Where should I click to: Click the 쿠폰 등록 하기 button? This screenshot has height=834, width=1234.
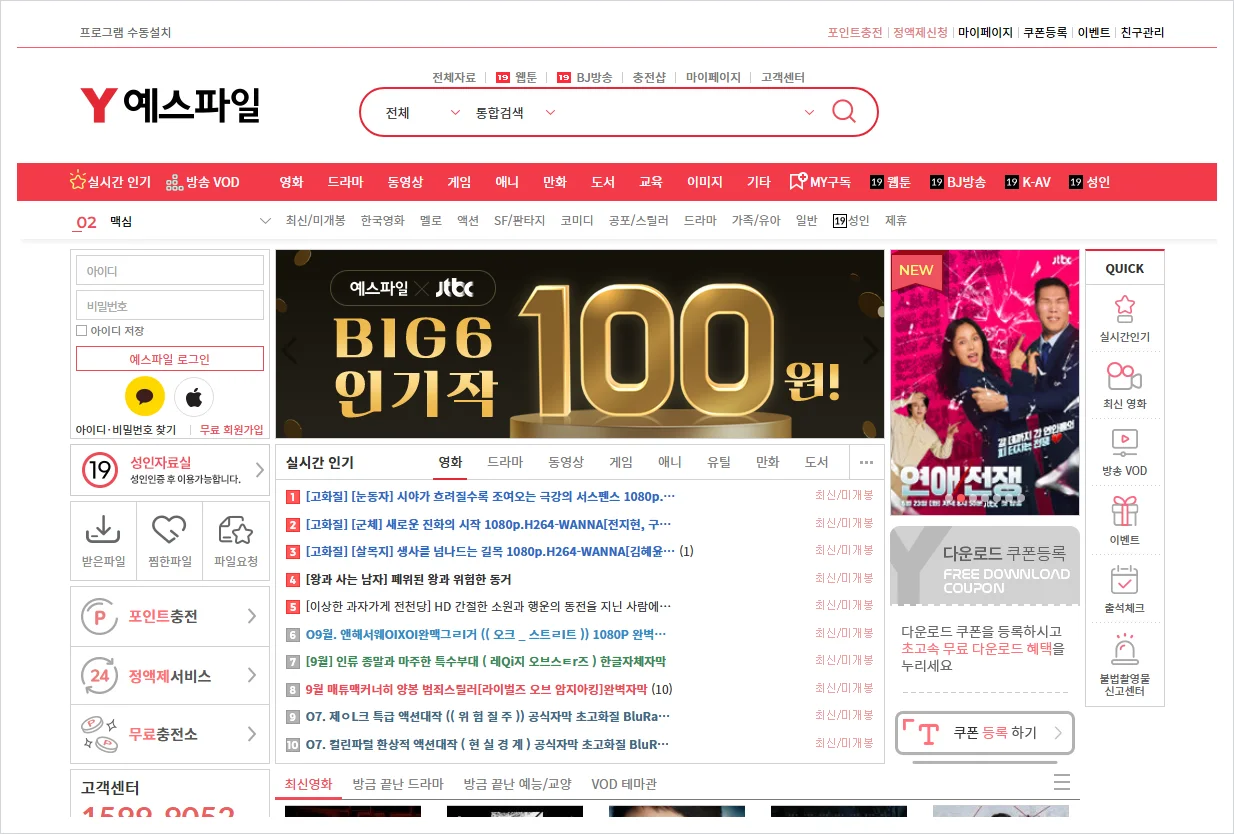(x=985, y=734)
